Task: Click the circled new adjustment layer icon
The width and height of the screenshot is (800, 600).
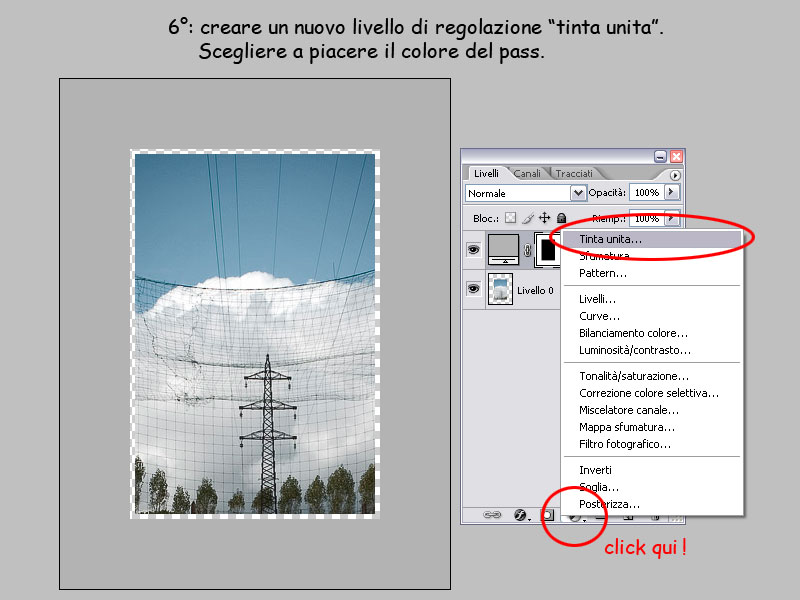Action: 574,516
